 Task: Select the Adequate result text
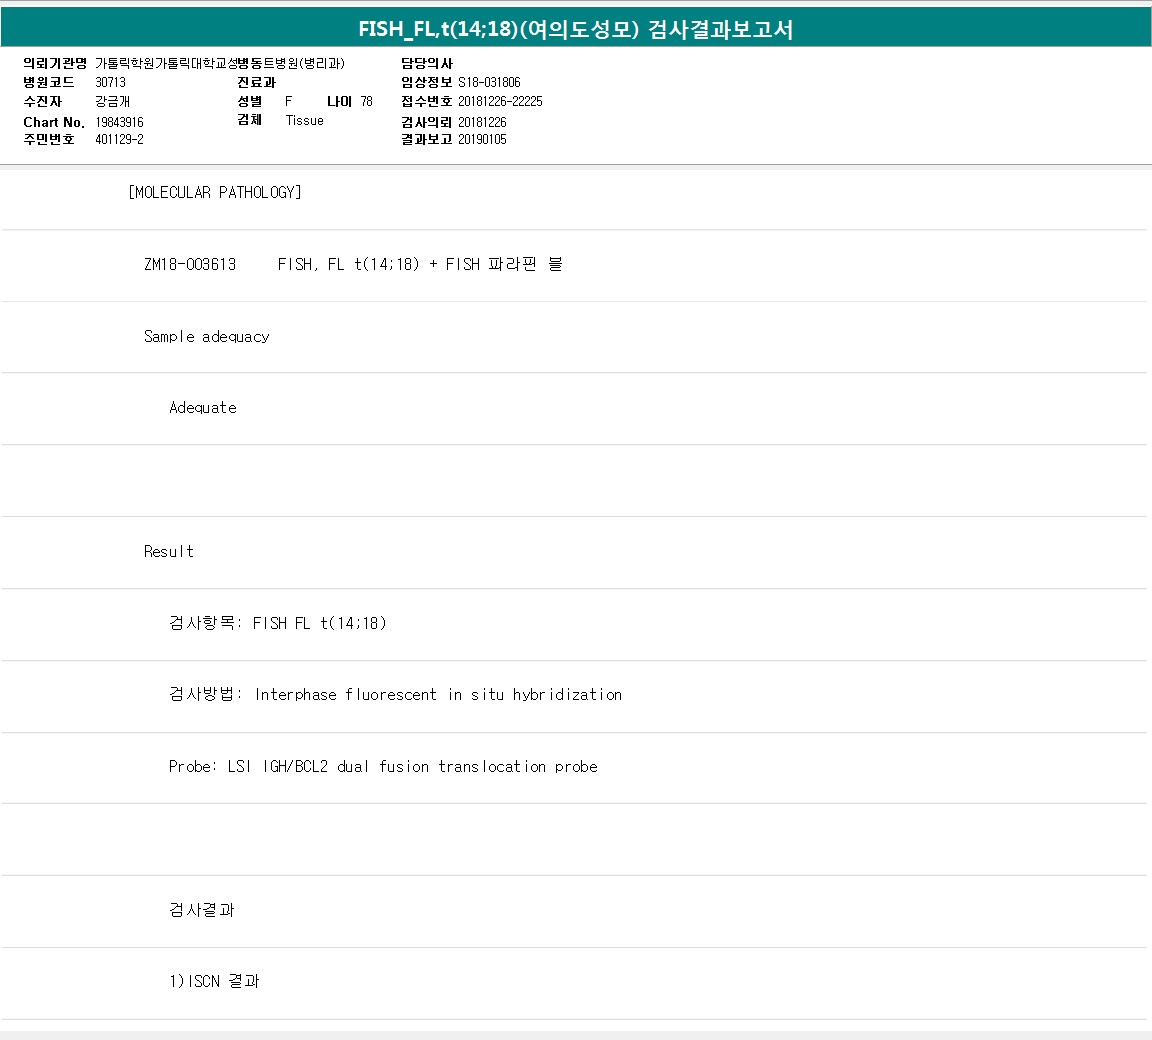[x=203, y=408]
